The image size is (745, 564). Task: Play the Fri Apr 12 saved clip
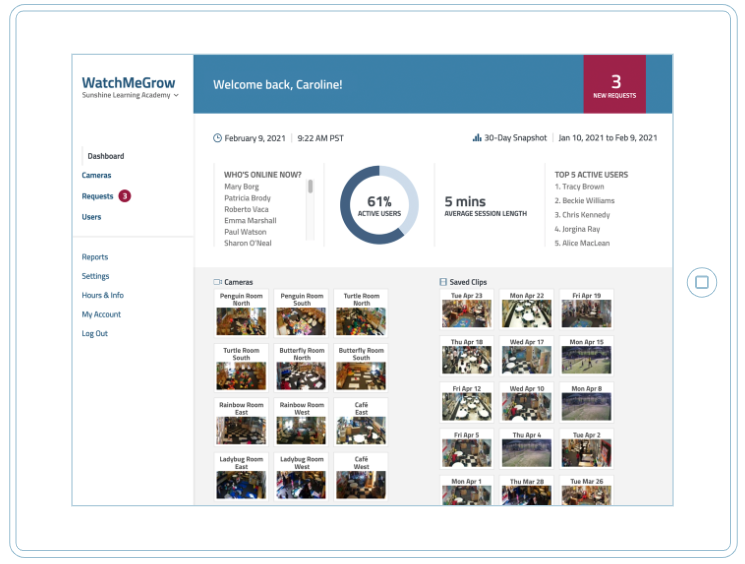click(467, 403)
